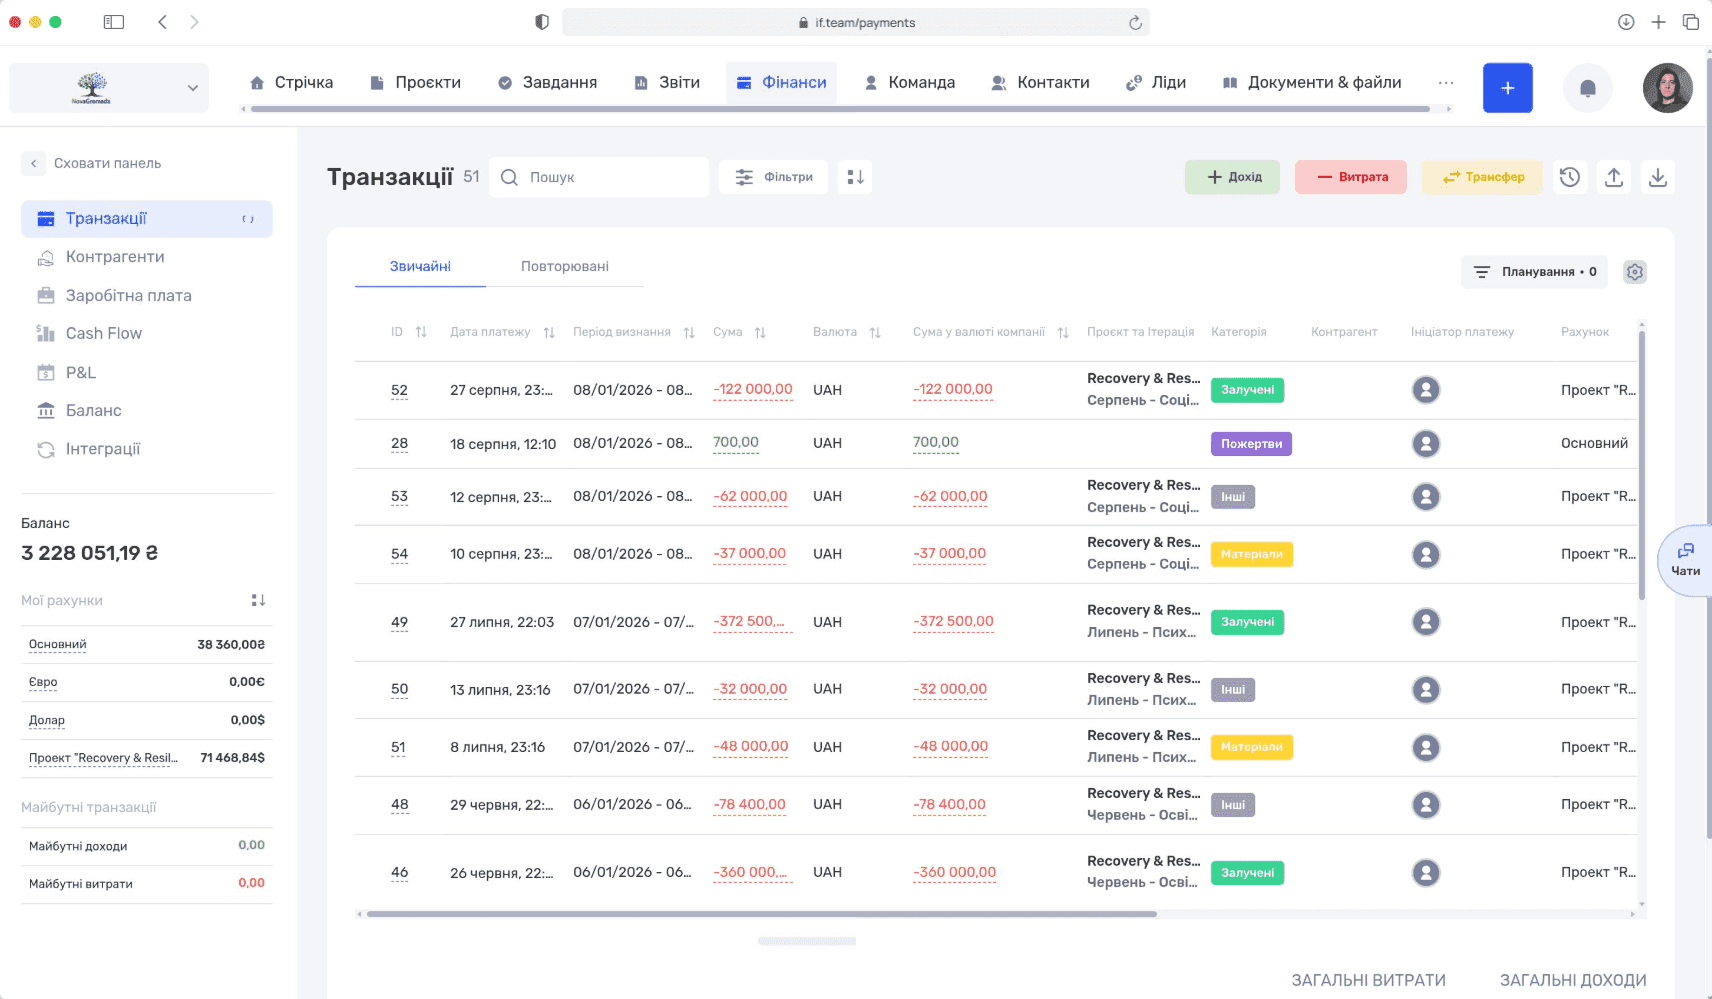Add income with Дохід button
The width and height of the screenshot is (1712, 999).
(1233, 177)
